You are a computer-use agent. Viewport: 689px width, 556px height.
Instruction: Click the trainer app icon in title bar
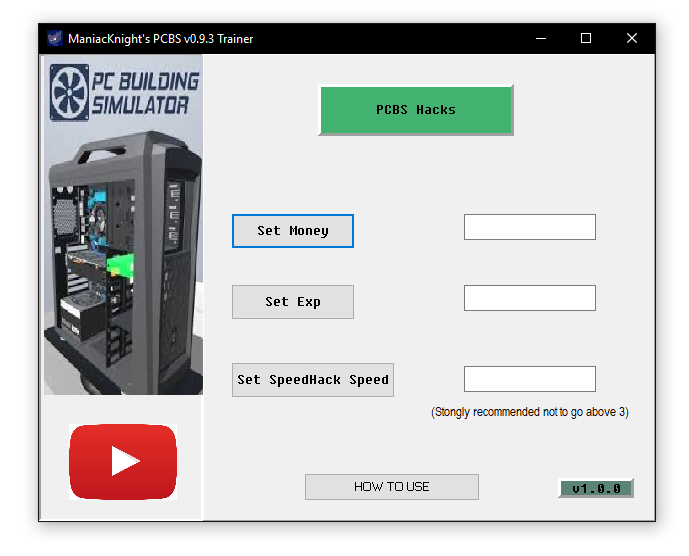click(54, 39)
